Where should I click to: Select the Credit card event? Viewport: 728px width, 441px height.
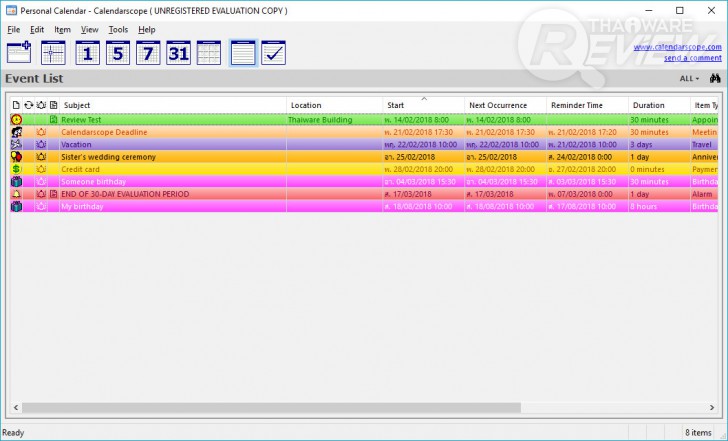click(364, 169)
